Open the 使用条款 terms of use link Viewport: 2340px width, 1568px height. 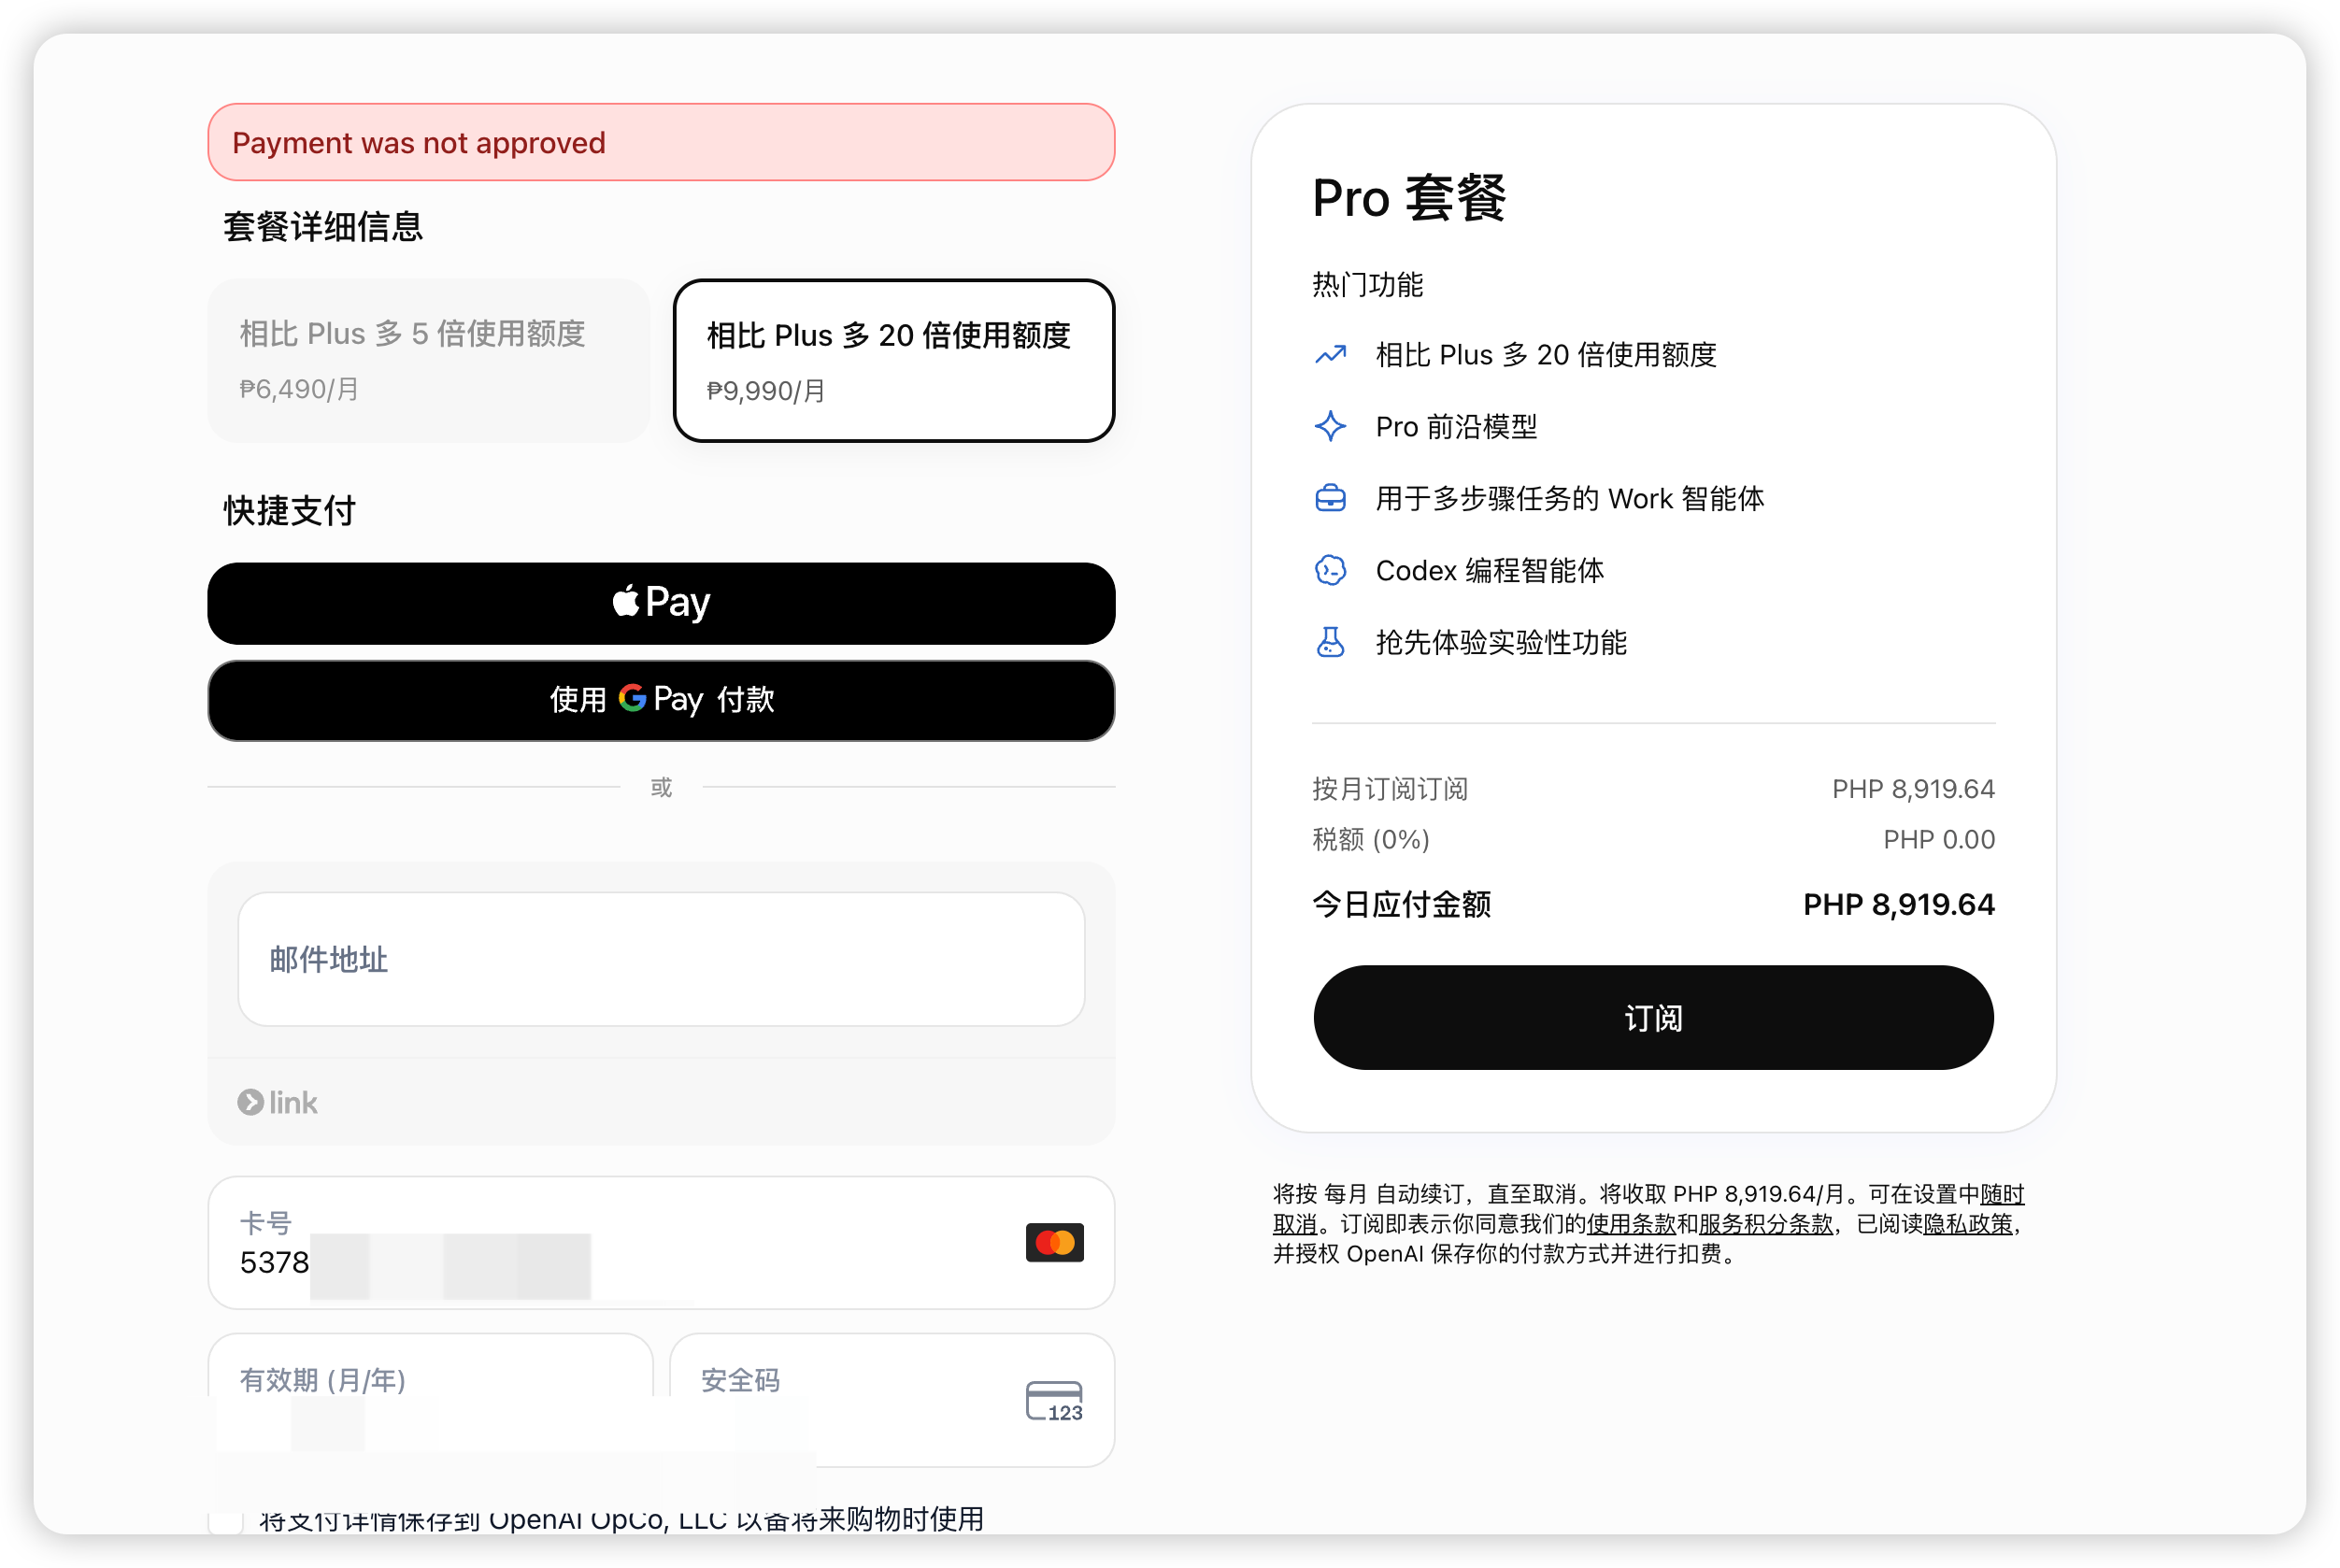click(1630, 1223)
